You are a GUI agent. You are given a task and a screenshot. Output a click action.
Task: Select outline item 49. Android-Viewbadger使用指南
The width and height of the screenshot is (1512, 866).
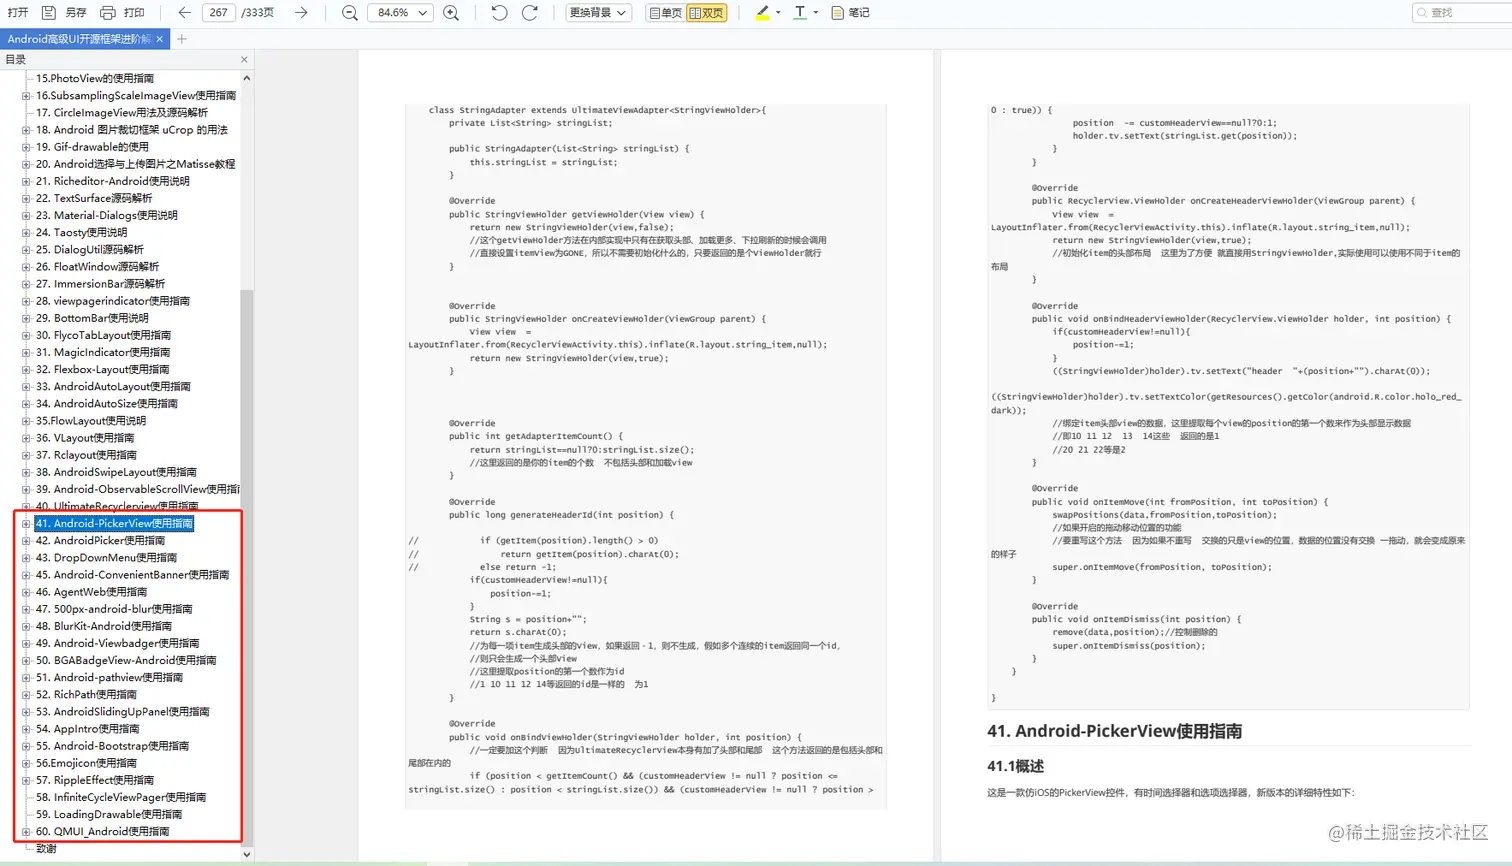117,643
